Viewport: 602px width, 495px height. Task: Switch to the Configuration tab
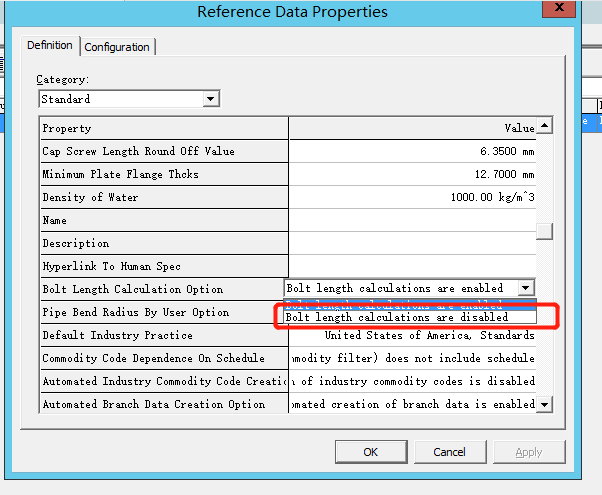(x=117, y=47)
